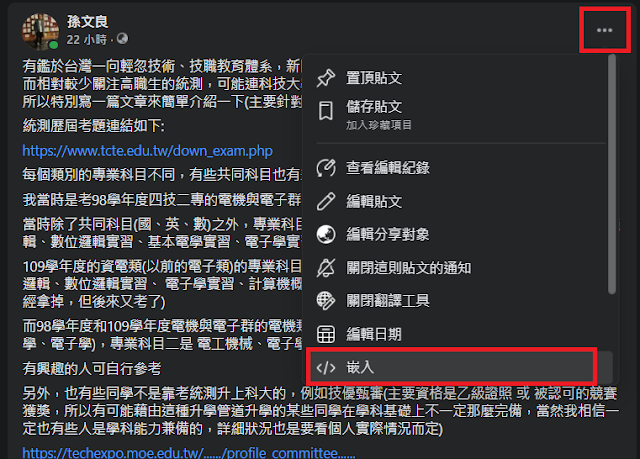Click the bell-slash icon for 關閉這則貼文的通知
The image size is (640, 459).
coord(326,268)
